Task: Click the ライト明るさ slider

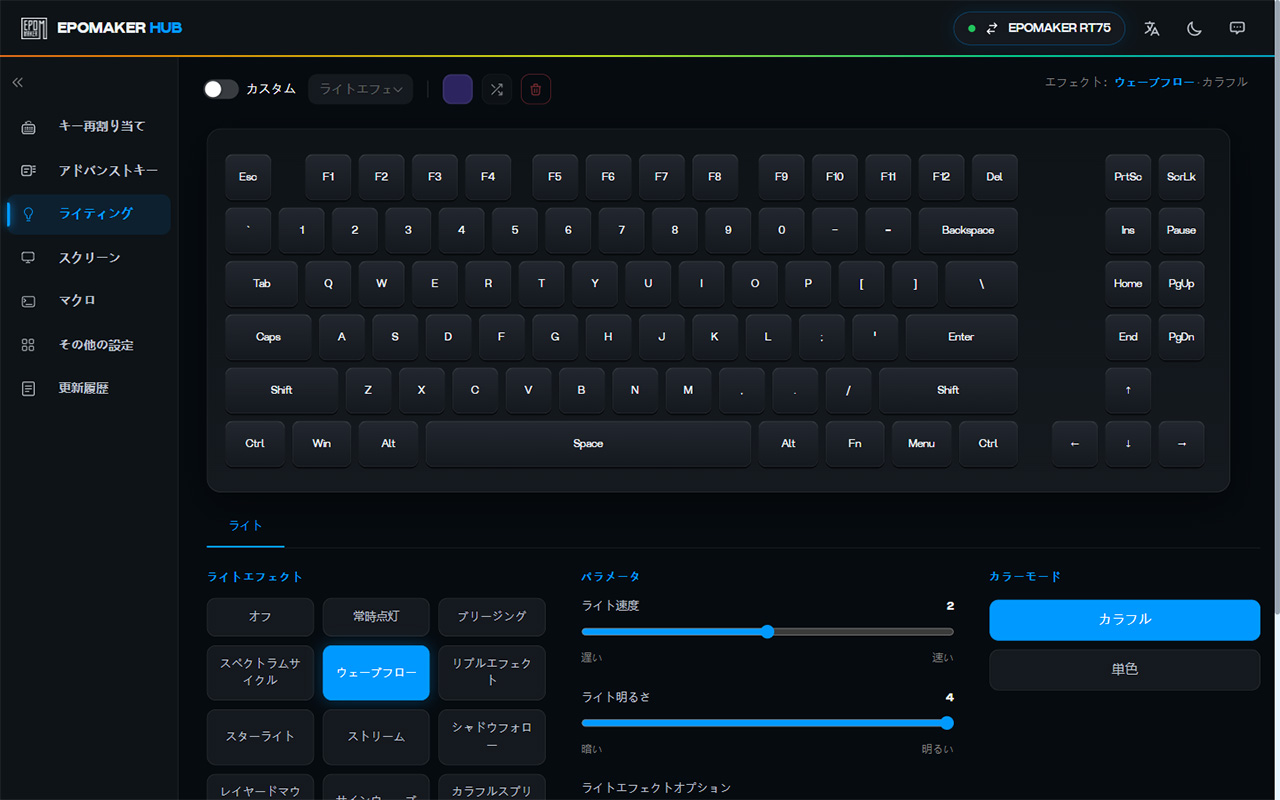Action: [767, 723]
